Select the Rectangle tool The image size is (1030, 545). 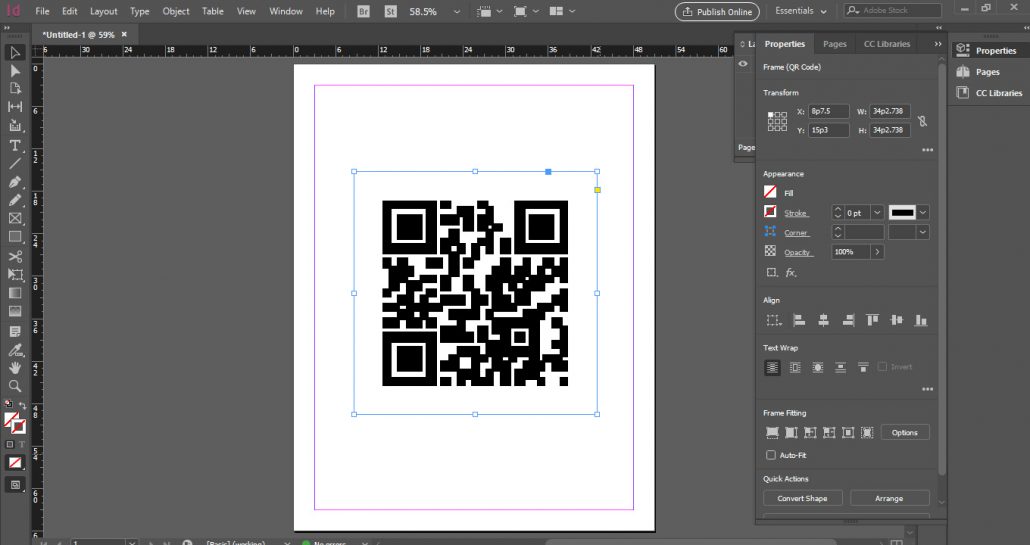click(x=15, y=237)
